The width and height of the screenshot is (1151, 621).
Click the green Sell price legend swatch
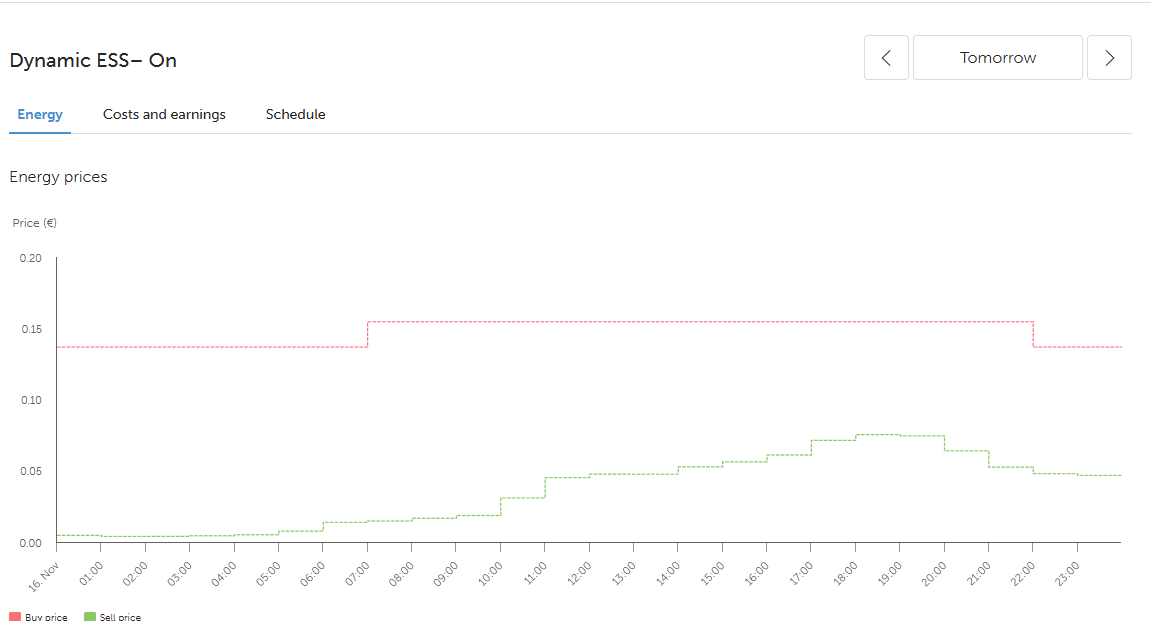pos(90,617)
